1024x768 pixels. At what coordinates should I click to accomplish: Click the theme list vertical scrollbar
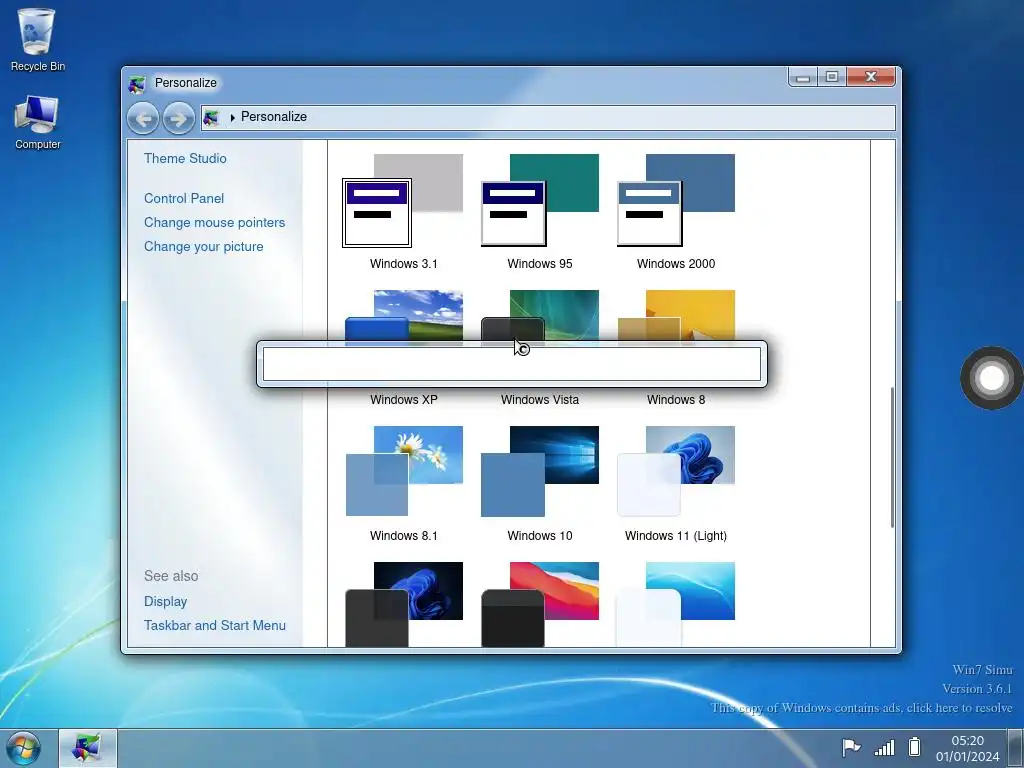(891, 457)
